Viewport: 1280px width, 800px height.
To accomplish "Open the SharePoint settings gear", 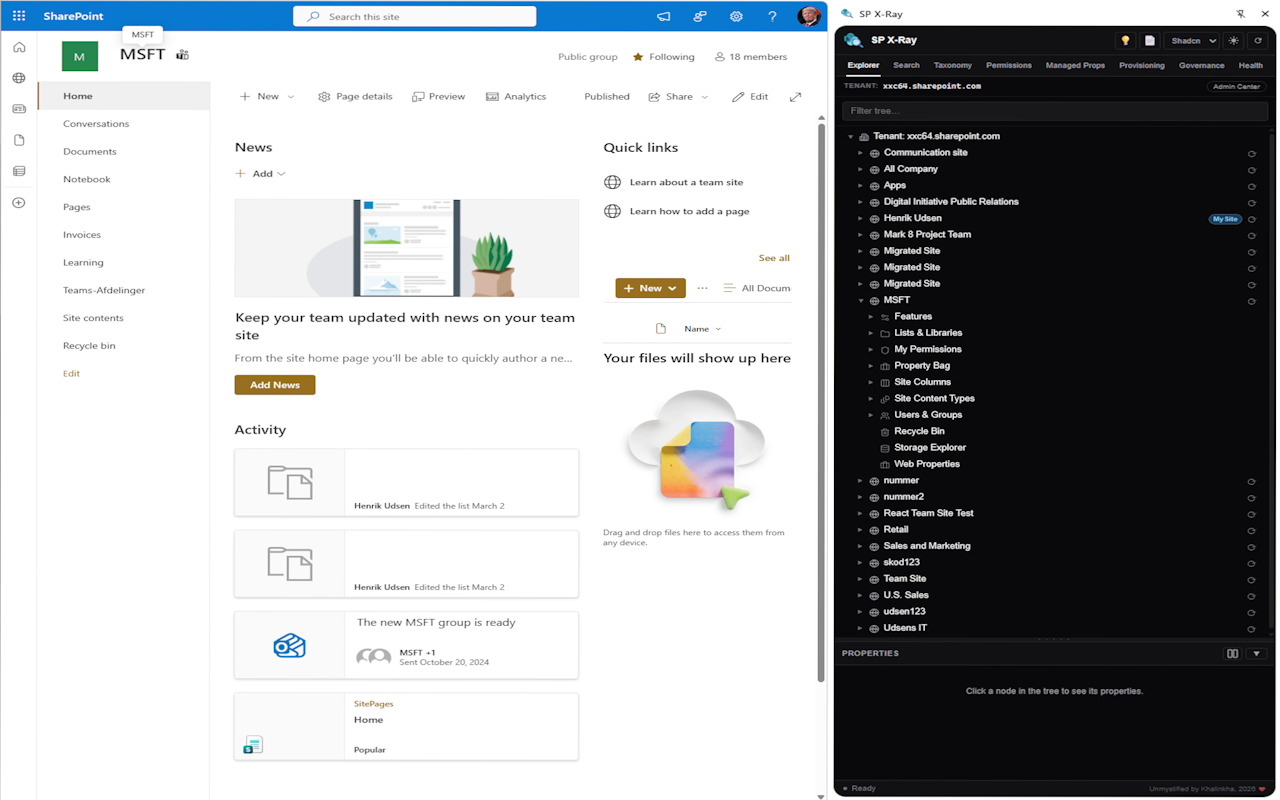I will pyautogui.click(x=736, y=16).
